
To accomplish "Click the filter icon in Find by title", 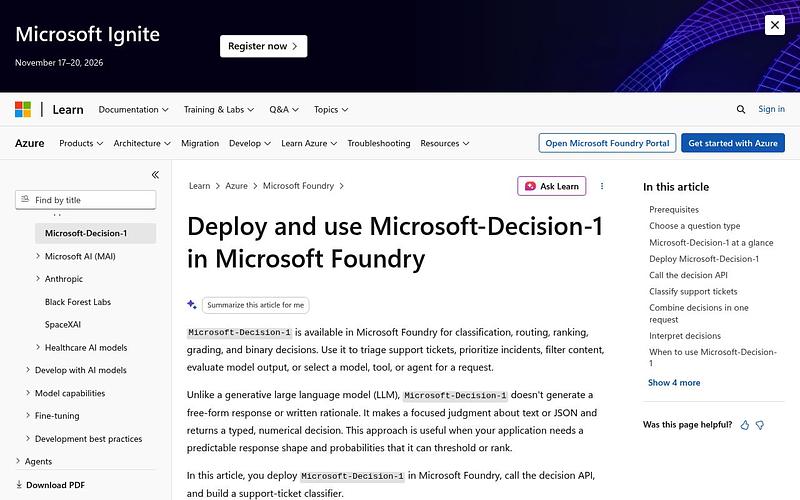I will click(x=25, y=199).
